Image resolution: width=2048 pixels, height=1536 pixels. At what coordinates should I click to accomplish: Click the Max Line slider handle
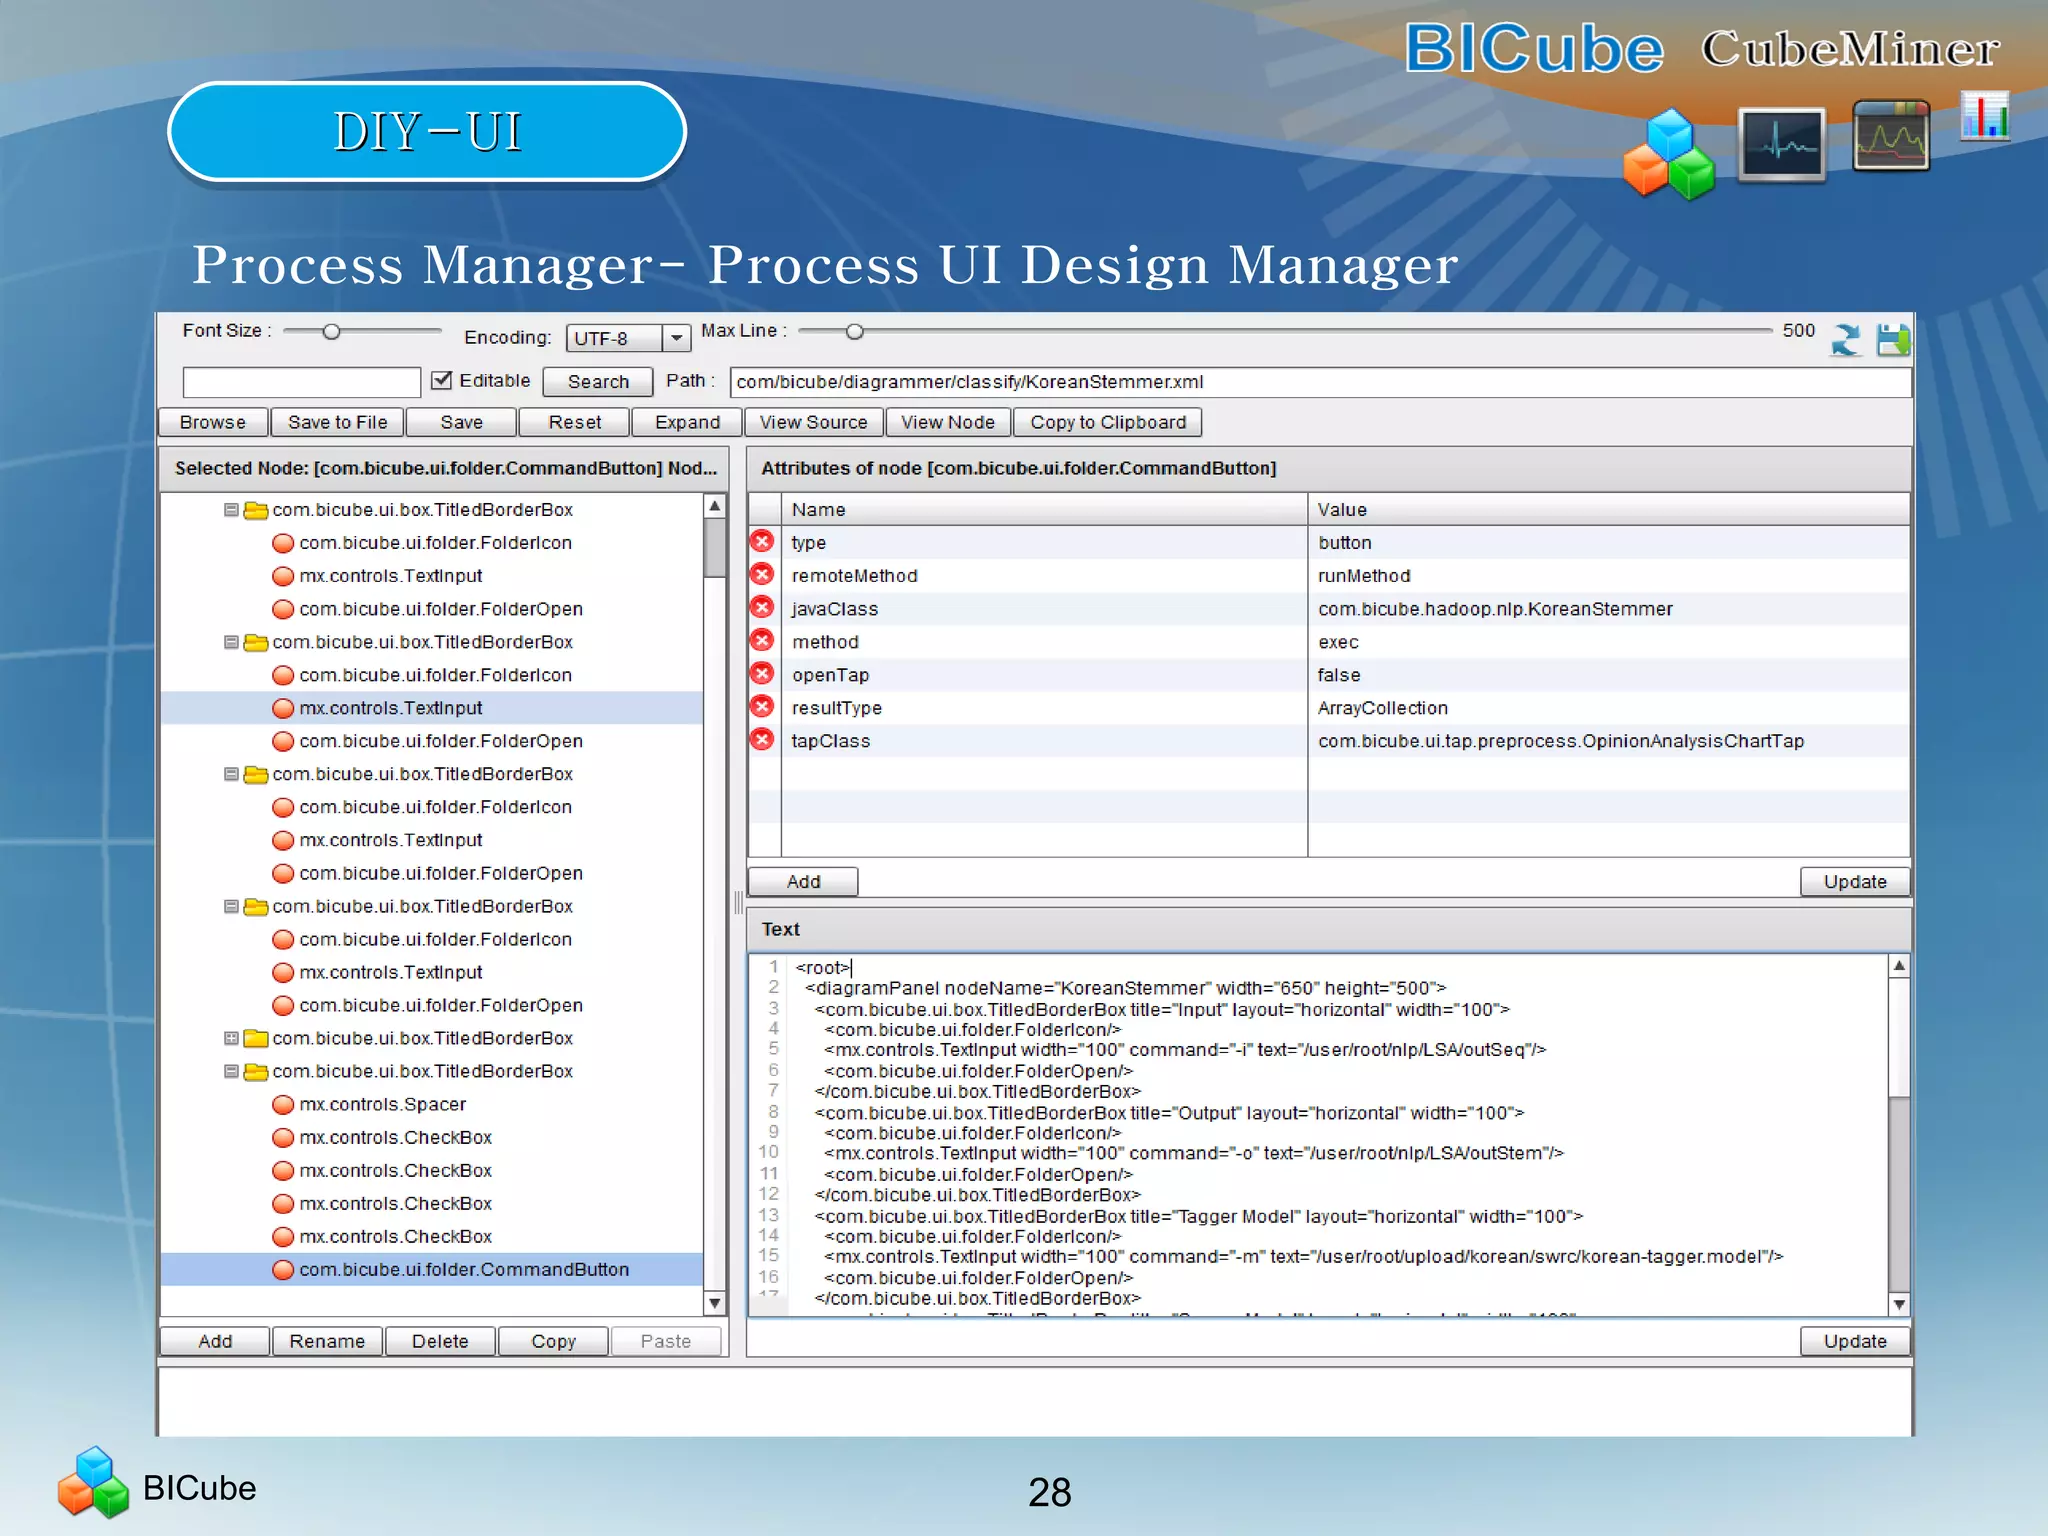854,331
